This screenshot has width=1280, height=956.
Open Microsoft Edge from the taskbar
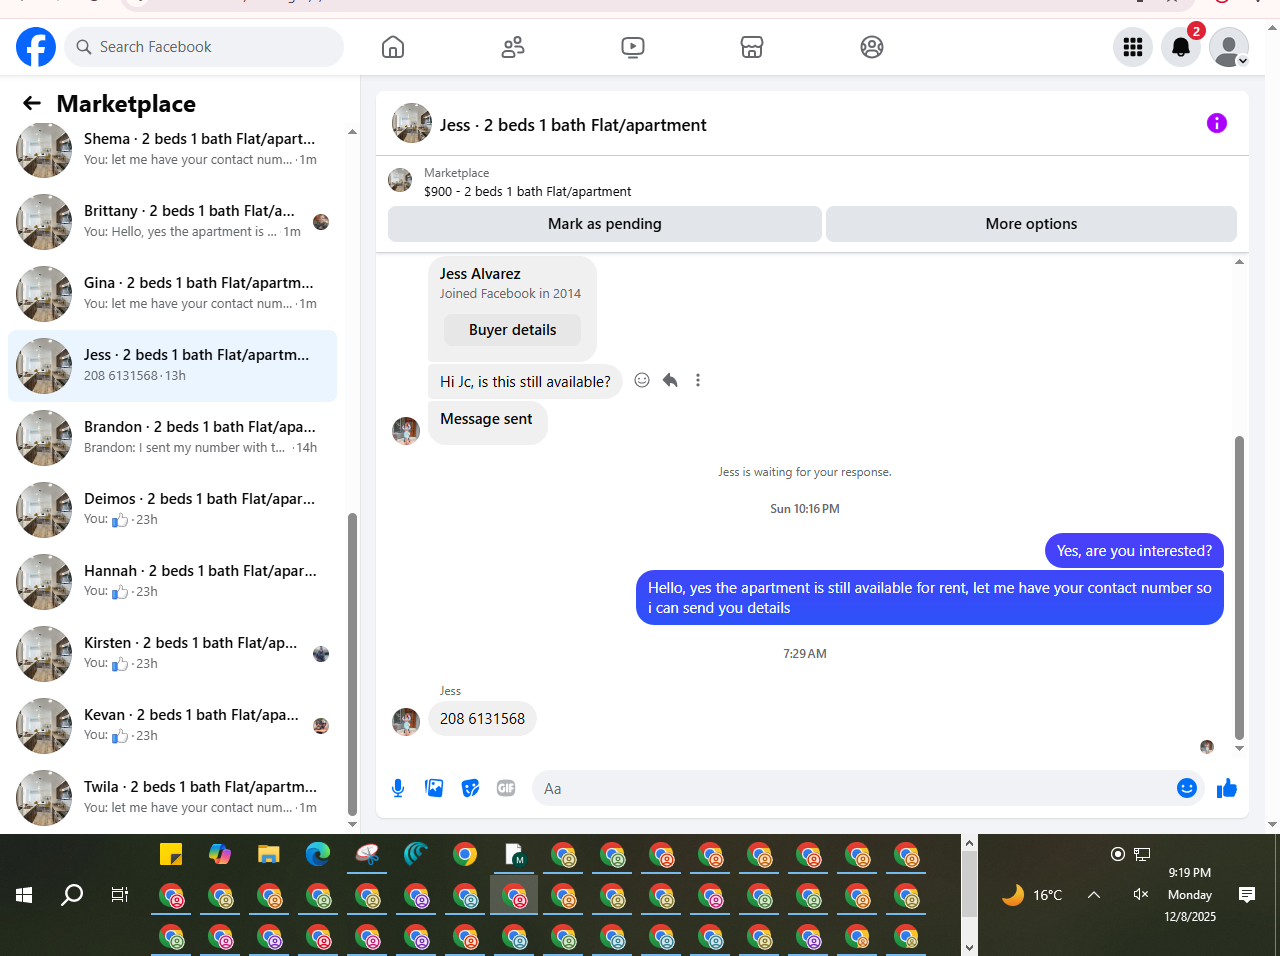pyautogui.click(x=318, y=854)
